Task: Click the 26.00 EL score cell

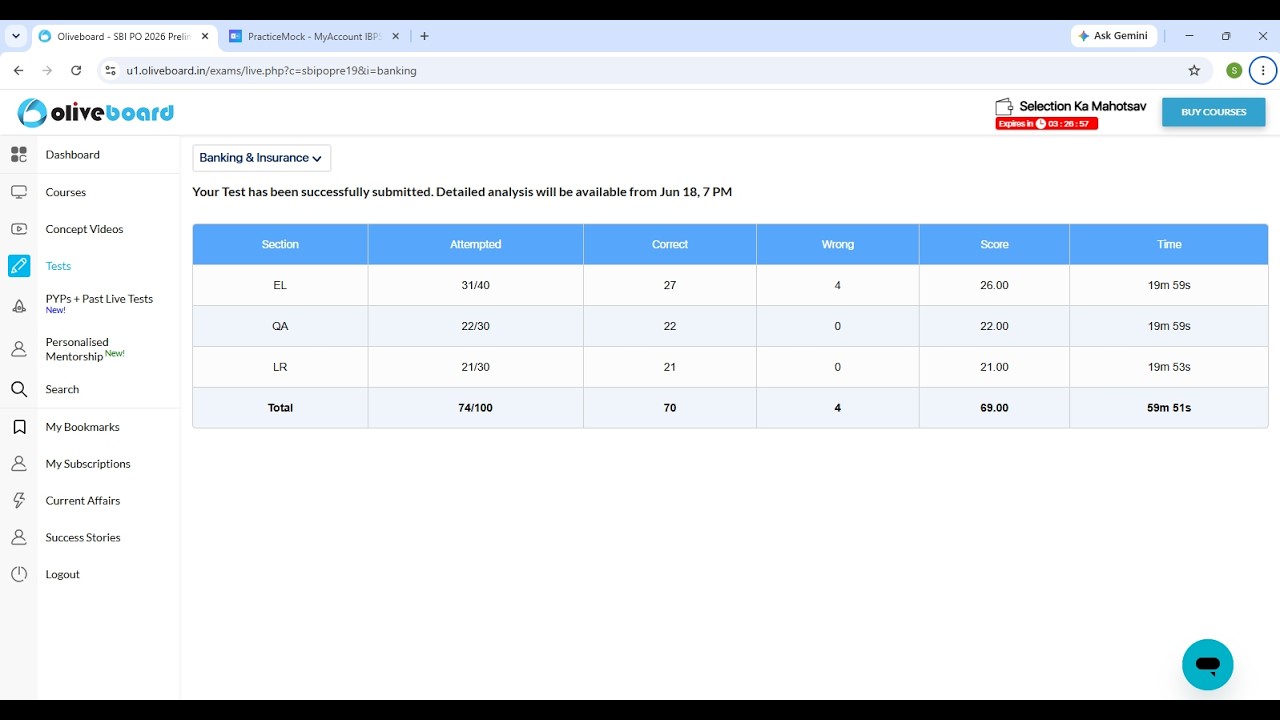Action: 994,285
